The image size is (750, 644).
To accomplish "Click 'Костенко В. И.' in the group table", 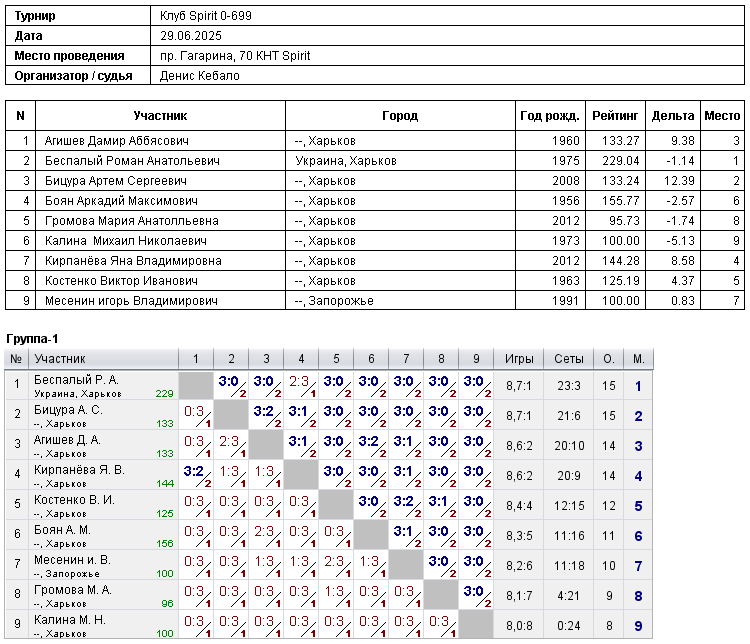I will click(x=74, y=500).
